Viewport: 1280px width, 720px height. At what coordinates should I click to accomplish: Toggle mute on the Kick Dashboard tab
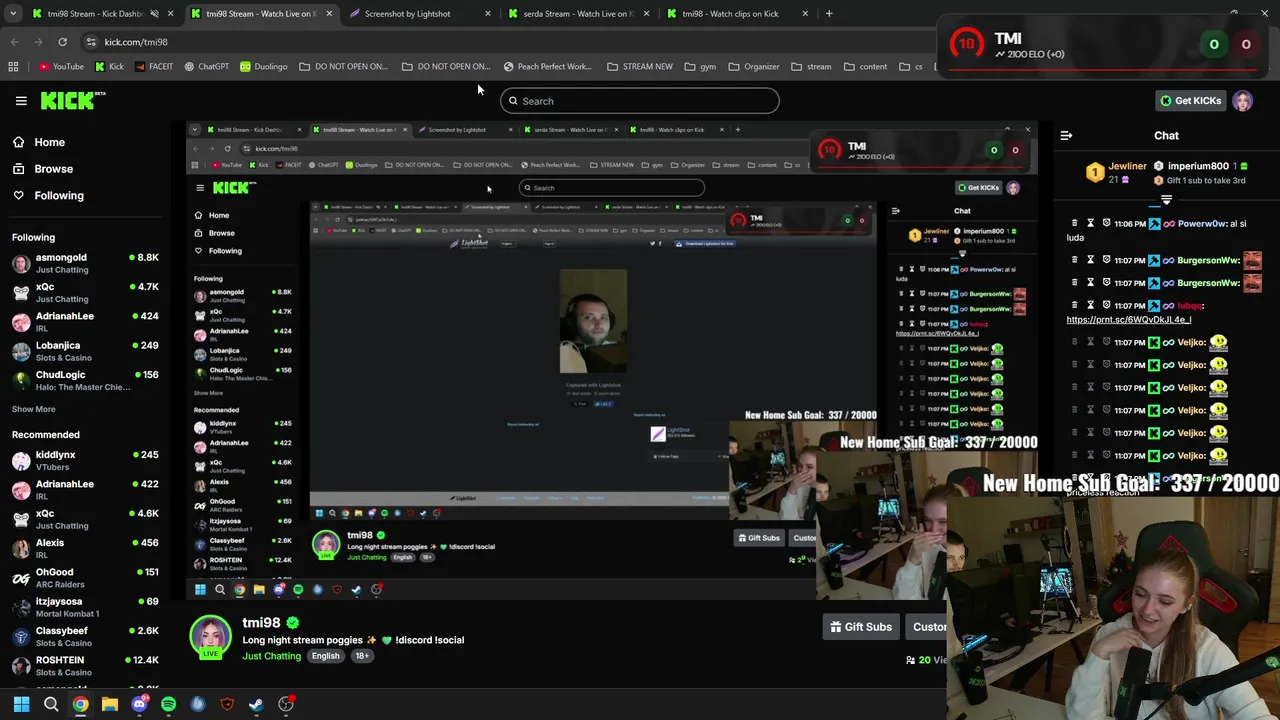coord(155,14)
